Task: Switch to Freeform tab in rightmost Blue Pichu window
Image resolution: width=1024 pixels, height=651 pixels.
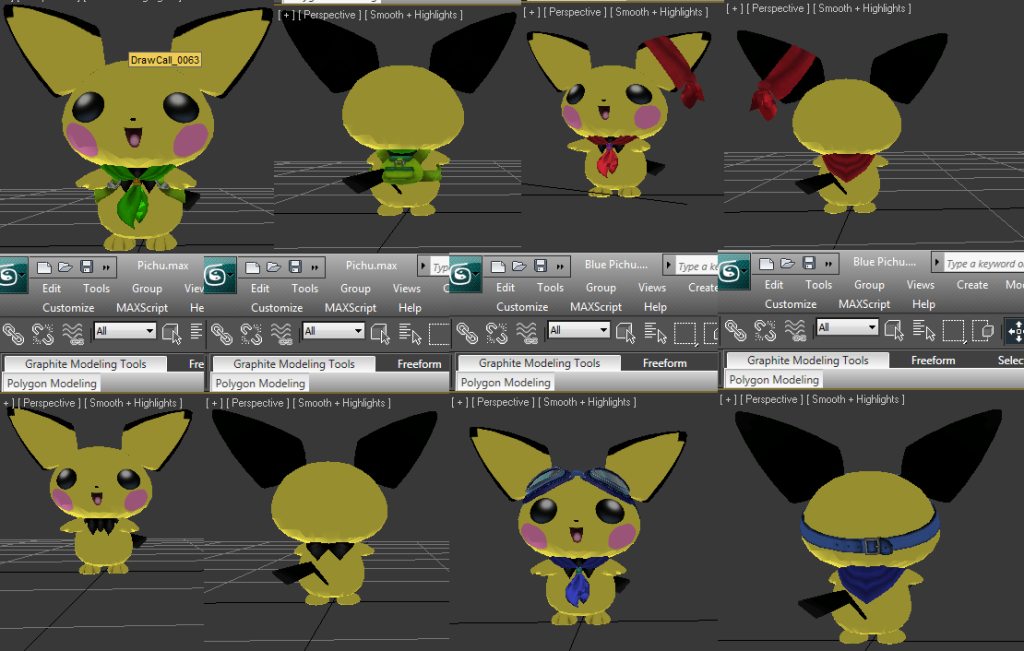Action: 933,360
